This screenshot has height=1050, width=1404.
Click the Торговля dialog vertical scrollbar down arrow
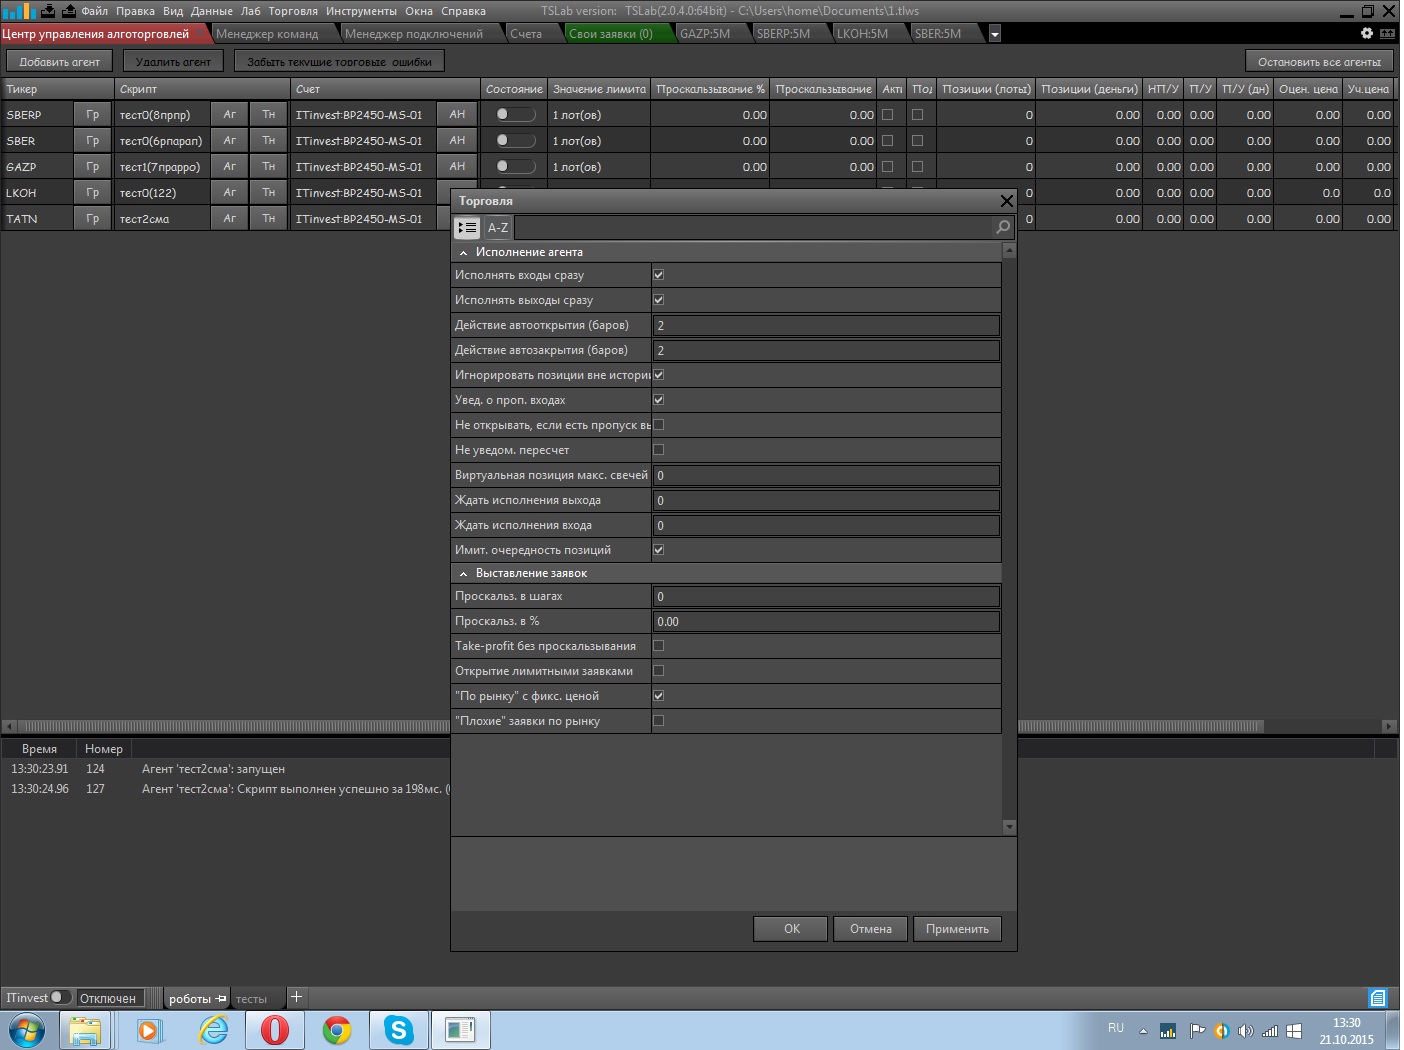point(1009,827)
